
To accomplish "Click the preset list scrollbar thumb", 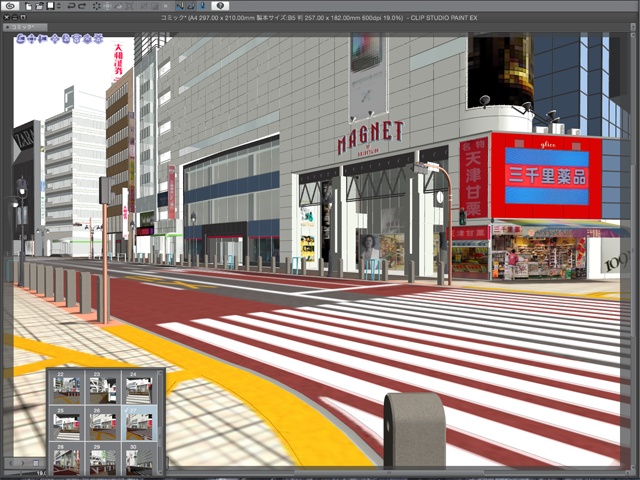I will pyautogui.click(x=160, y=437).
